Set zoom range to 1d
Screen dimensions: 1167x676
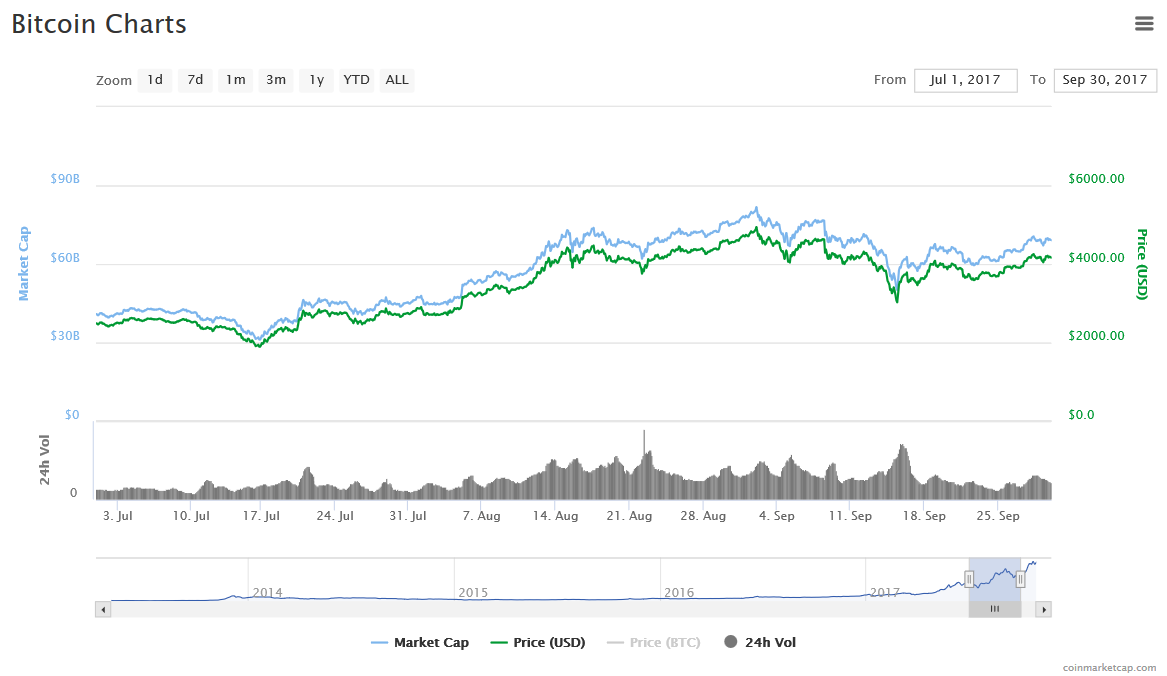(x=155, y=80)
